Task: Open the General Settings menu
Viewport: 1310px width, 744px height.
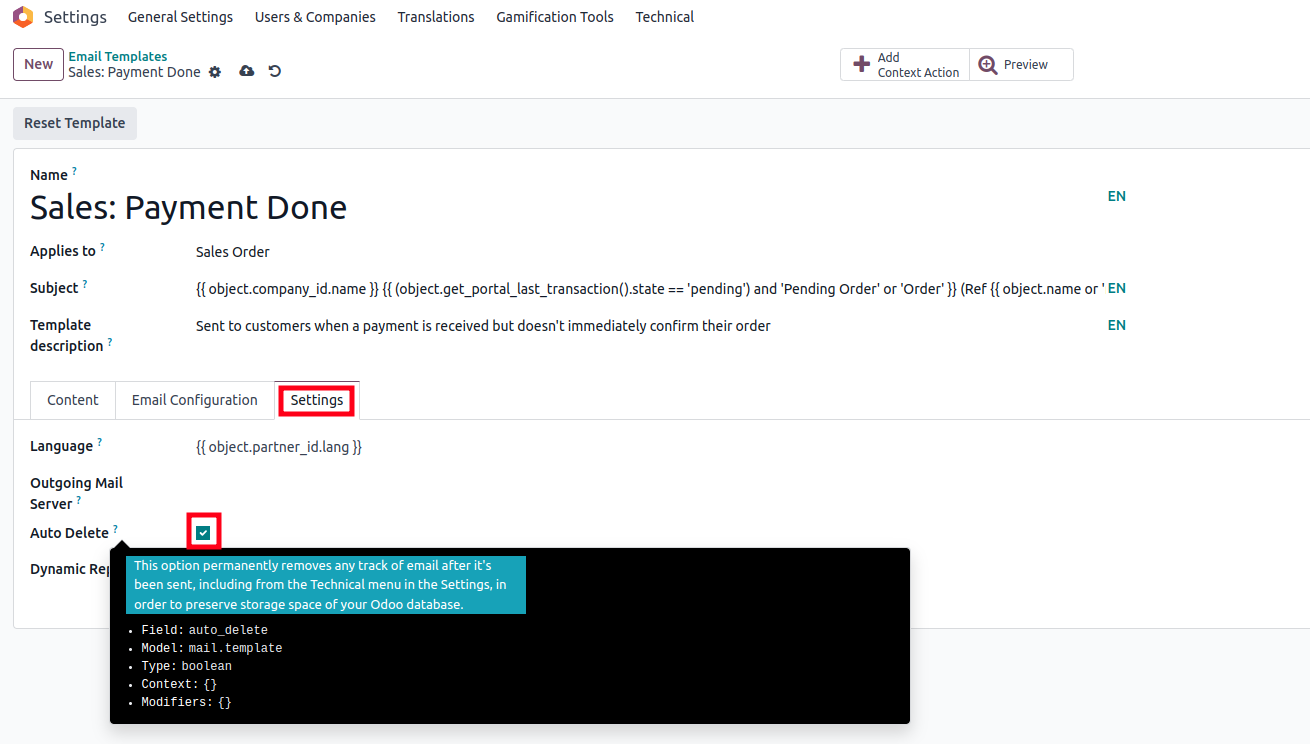Action: [x=180, y=17]
